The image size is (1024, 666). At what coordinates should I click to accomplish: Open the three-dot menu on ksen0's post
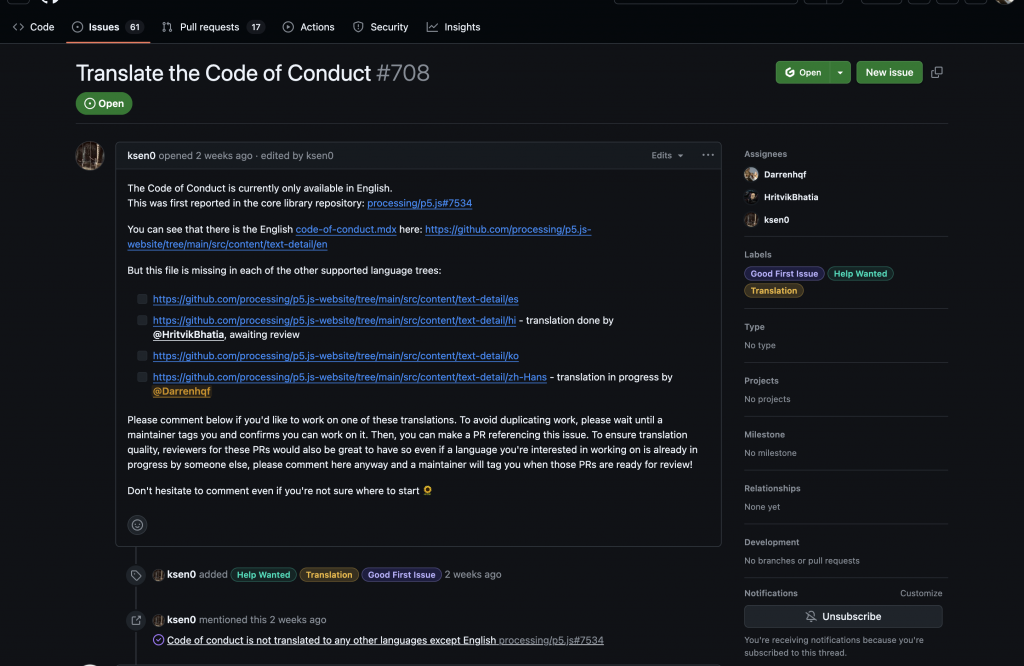(707, 155)
